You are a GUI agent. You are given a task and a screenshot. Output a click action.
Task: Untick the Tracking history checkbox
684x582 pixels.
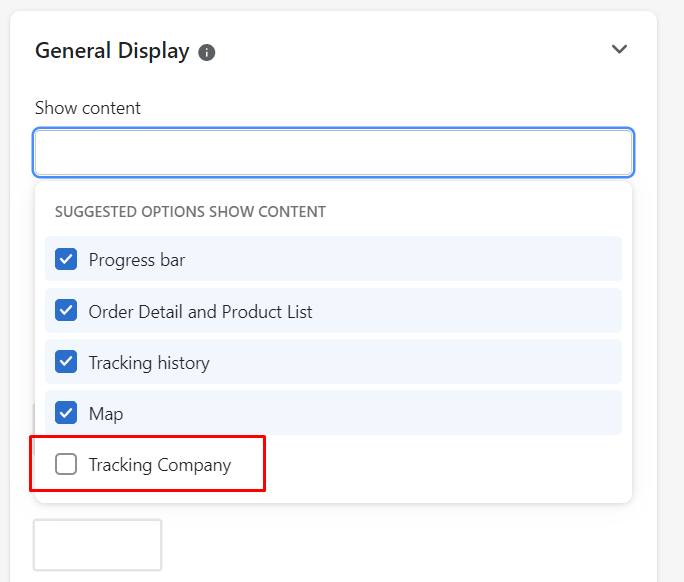[66, 362]
